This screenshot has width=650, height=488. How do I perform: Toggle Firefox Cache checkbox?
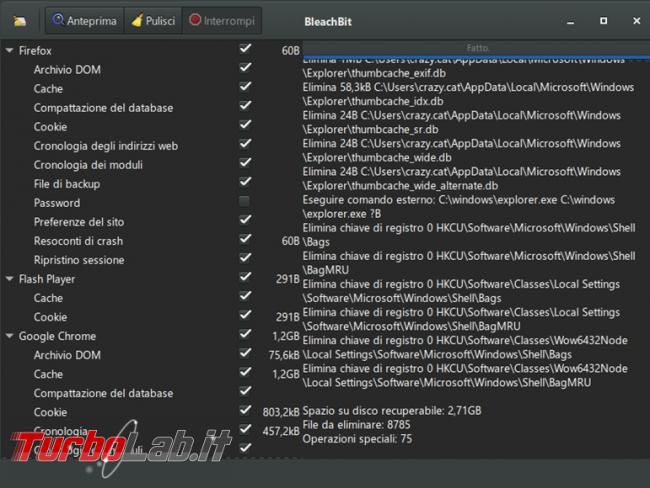coord(245,87)
